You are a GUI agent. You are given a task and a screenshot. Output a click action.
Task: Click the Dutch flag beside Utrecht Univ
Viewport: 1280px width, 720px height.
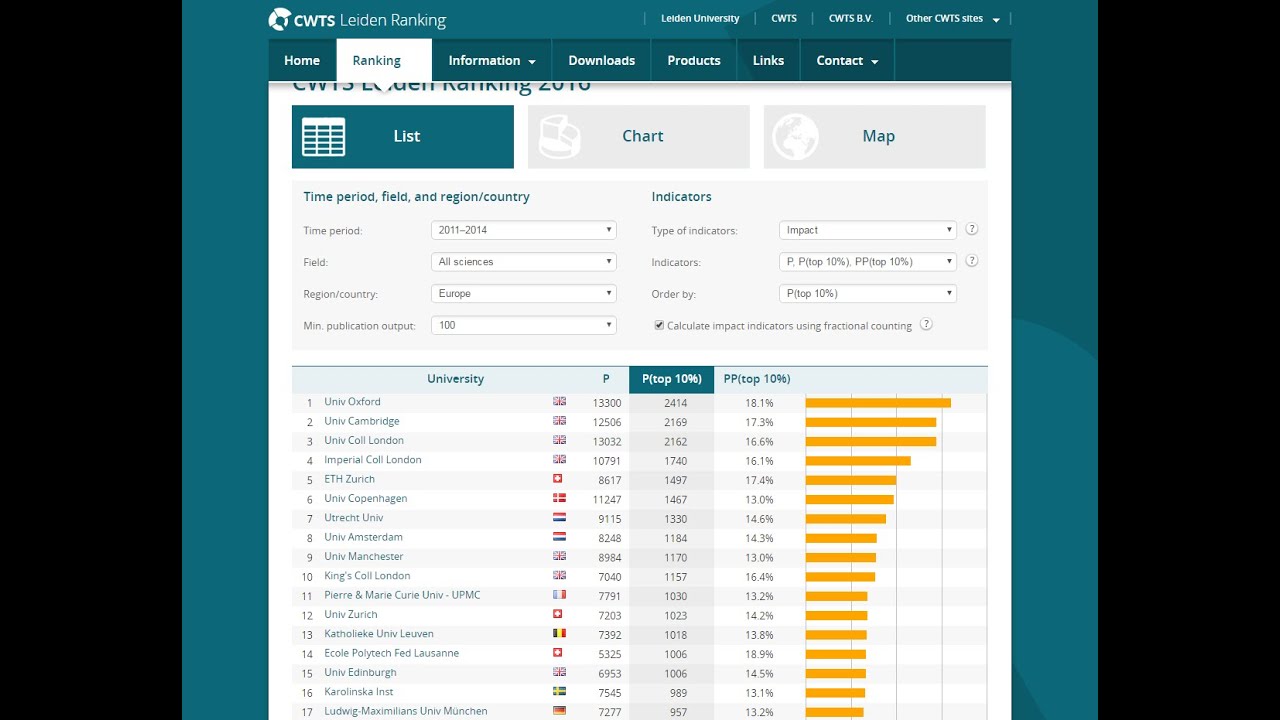click(x=559, y=518)
